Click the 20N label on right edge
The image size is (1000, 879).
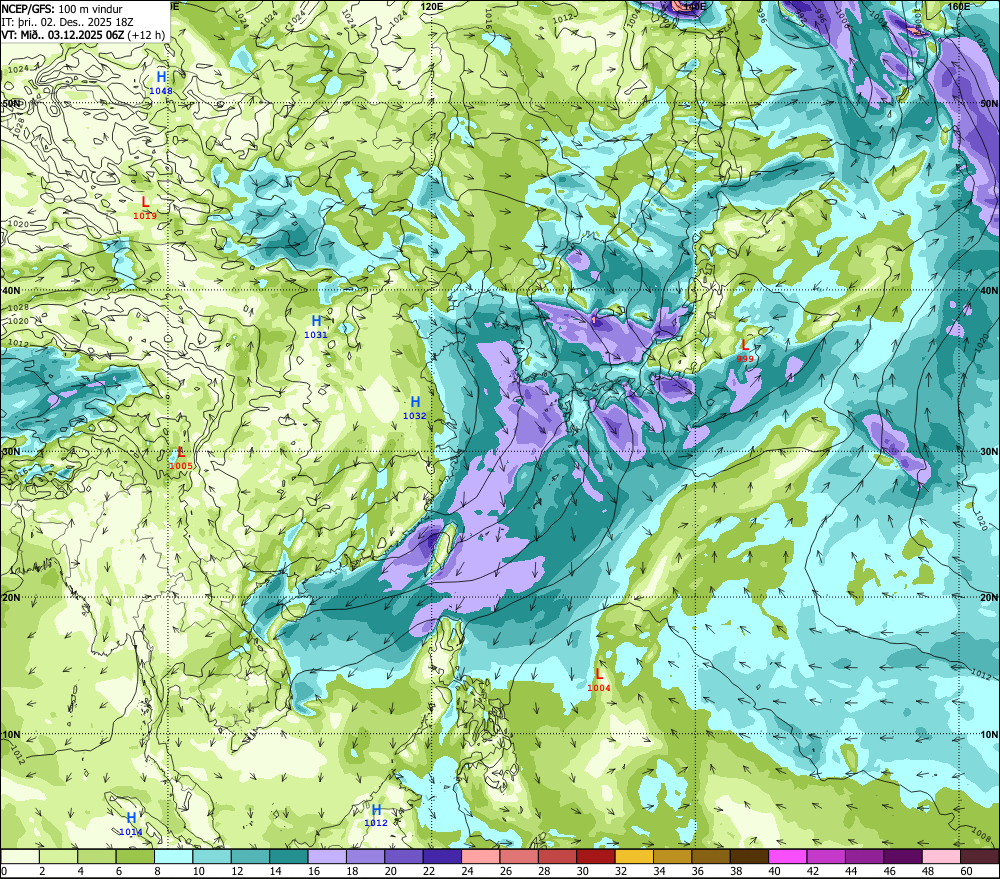[989, 598]
